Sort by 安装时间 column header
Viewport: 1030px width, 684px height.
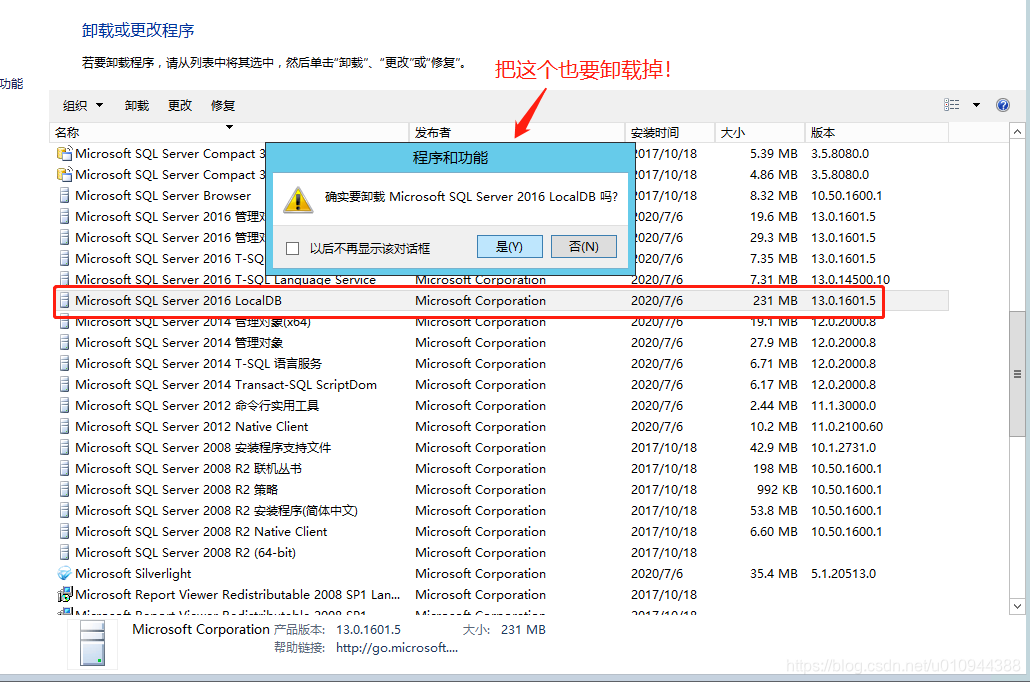coord(669,132)
